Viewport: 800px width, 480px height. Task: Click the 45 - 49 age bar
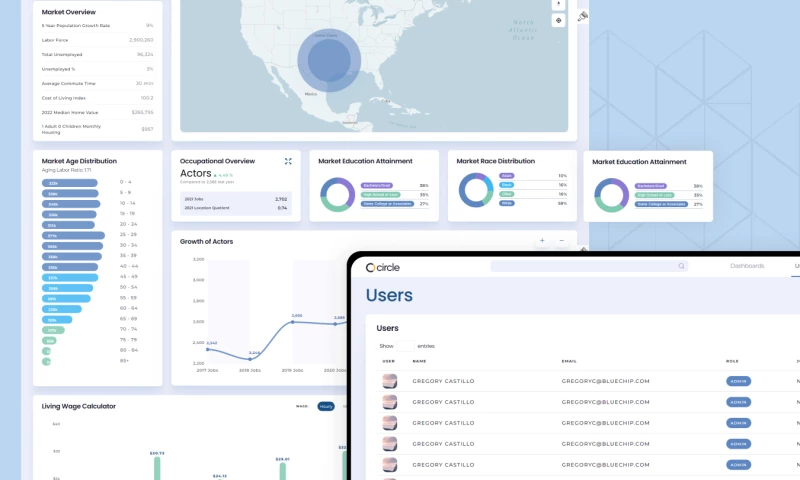click(70, 278)
